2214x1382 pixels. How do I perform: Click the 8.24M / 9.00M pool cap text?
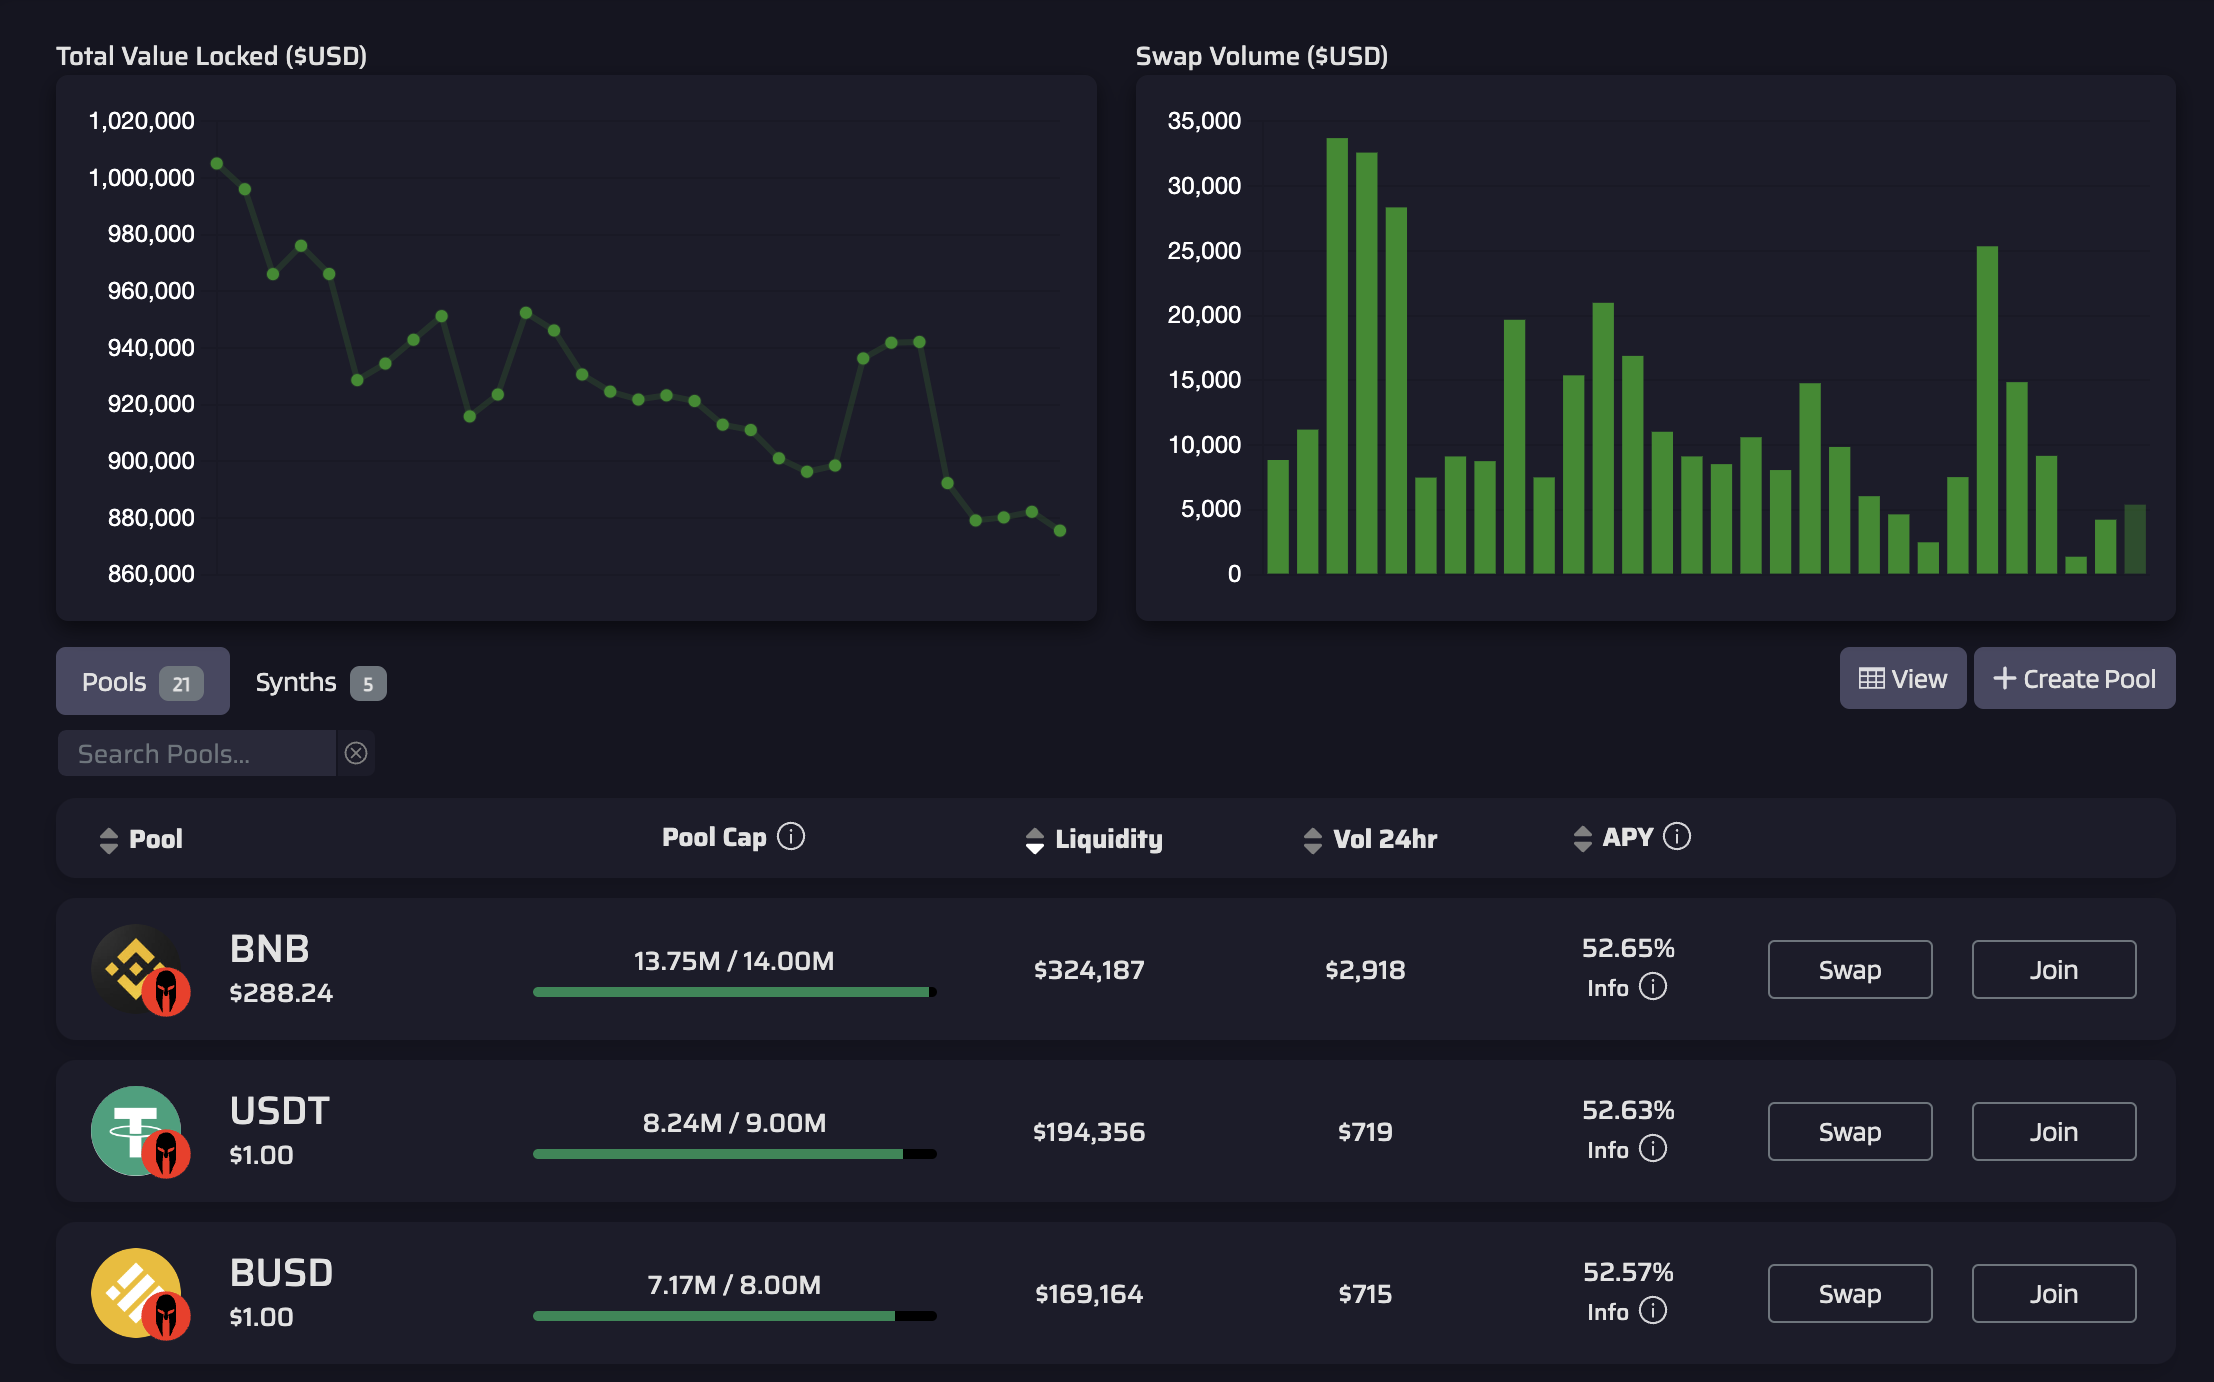coord(734,1123)
